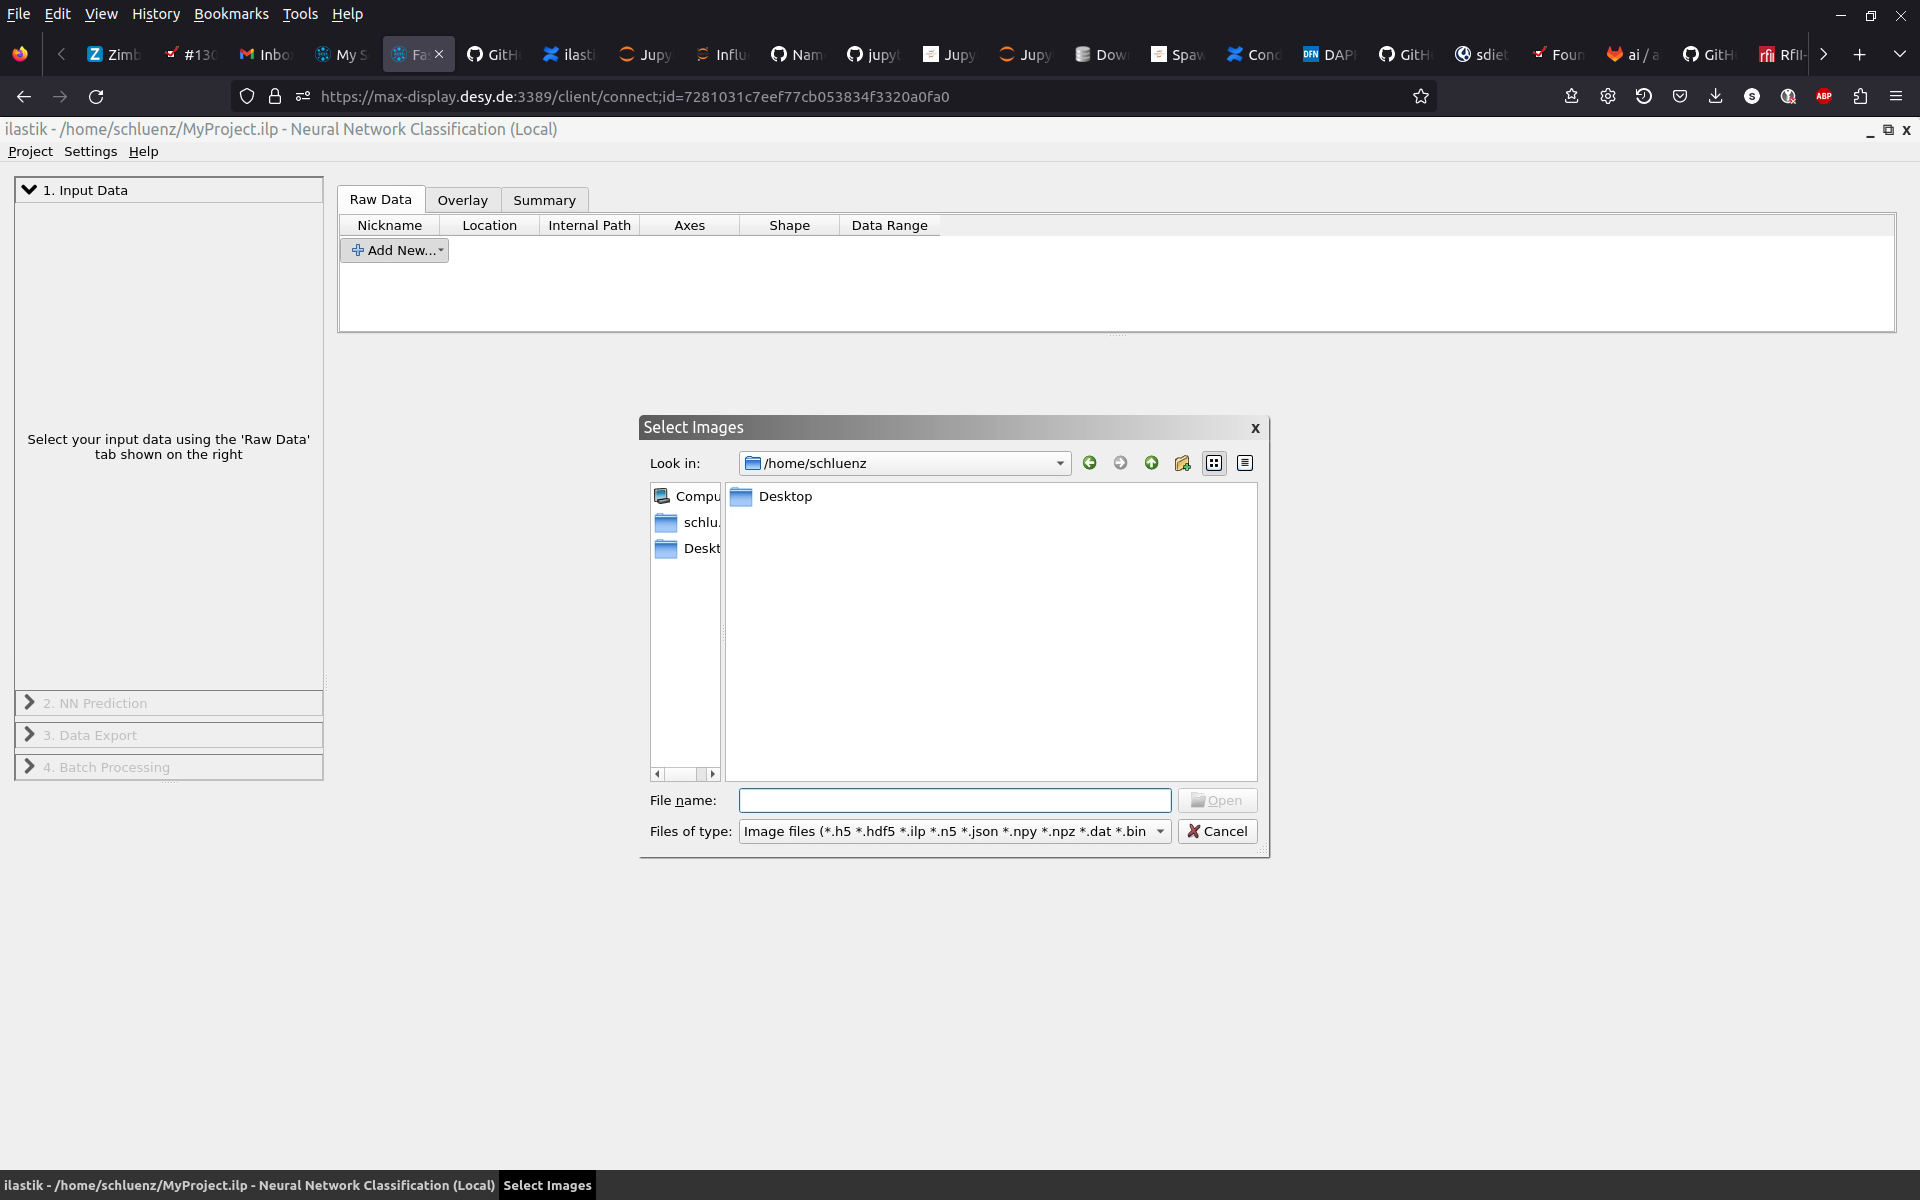Bookmark this page with the star icon
Viewport: 1920px width, 1200px height.
(x=1420, y=97)
